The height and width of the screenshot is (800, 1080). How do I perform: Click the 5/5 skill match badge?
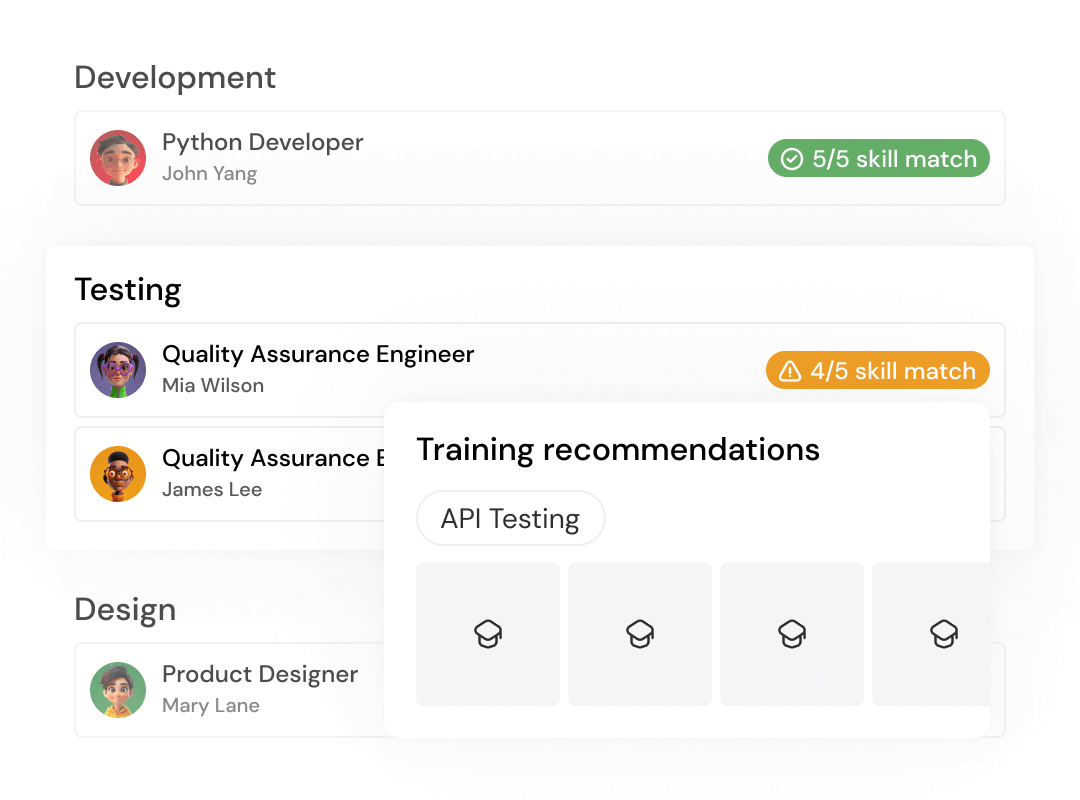pyautogui.click(x=879, y=159)
